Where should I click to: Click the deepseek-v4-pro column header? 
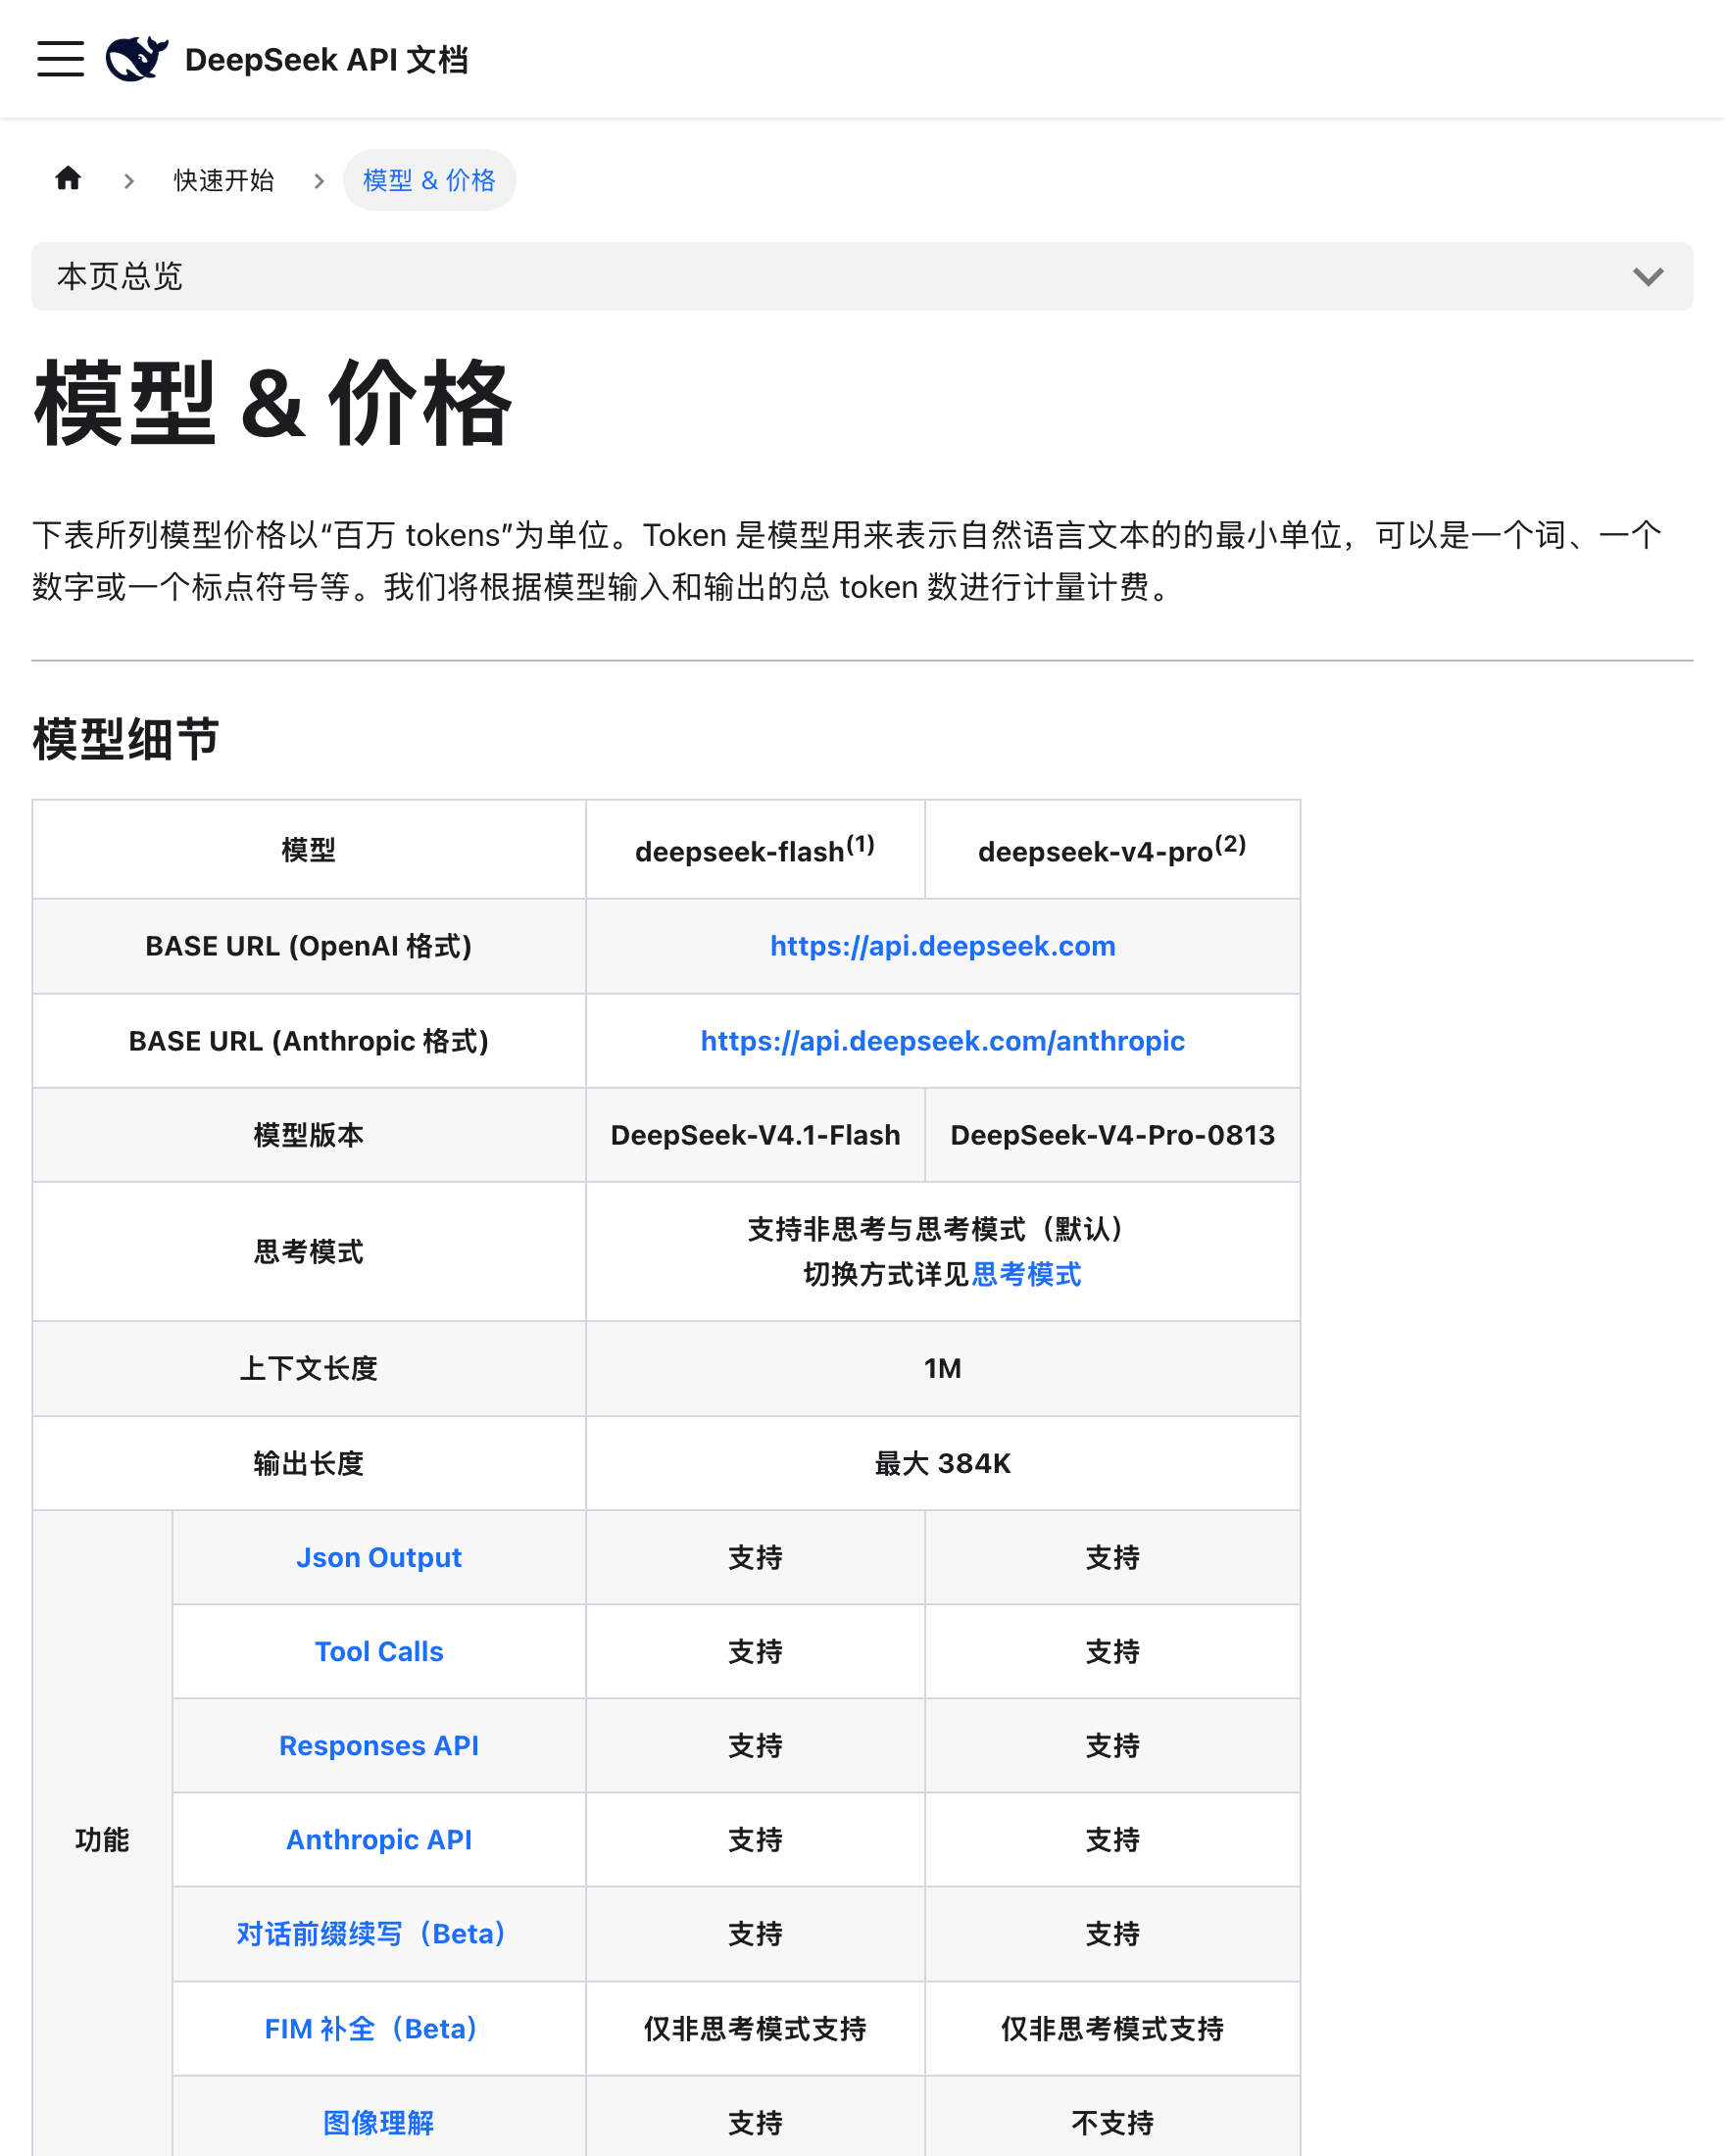[x=1112, y=849]
